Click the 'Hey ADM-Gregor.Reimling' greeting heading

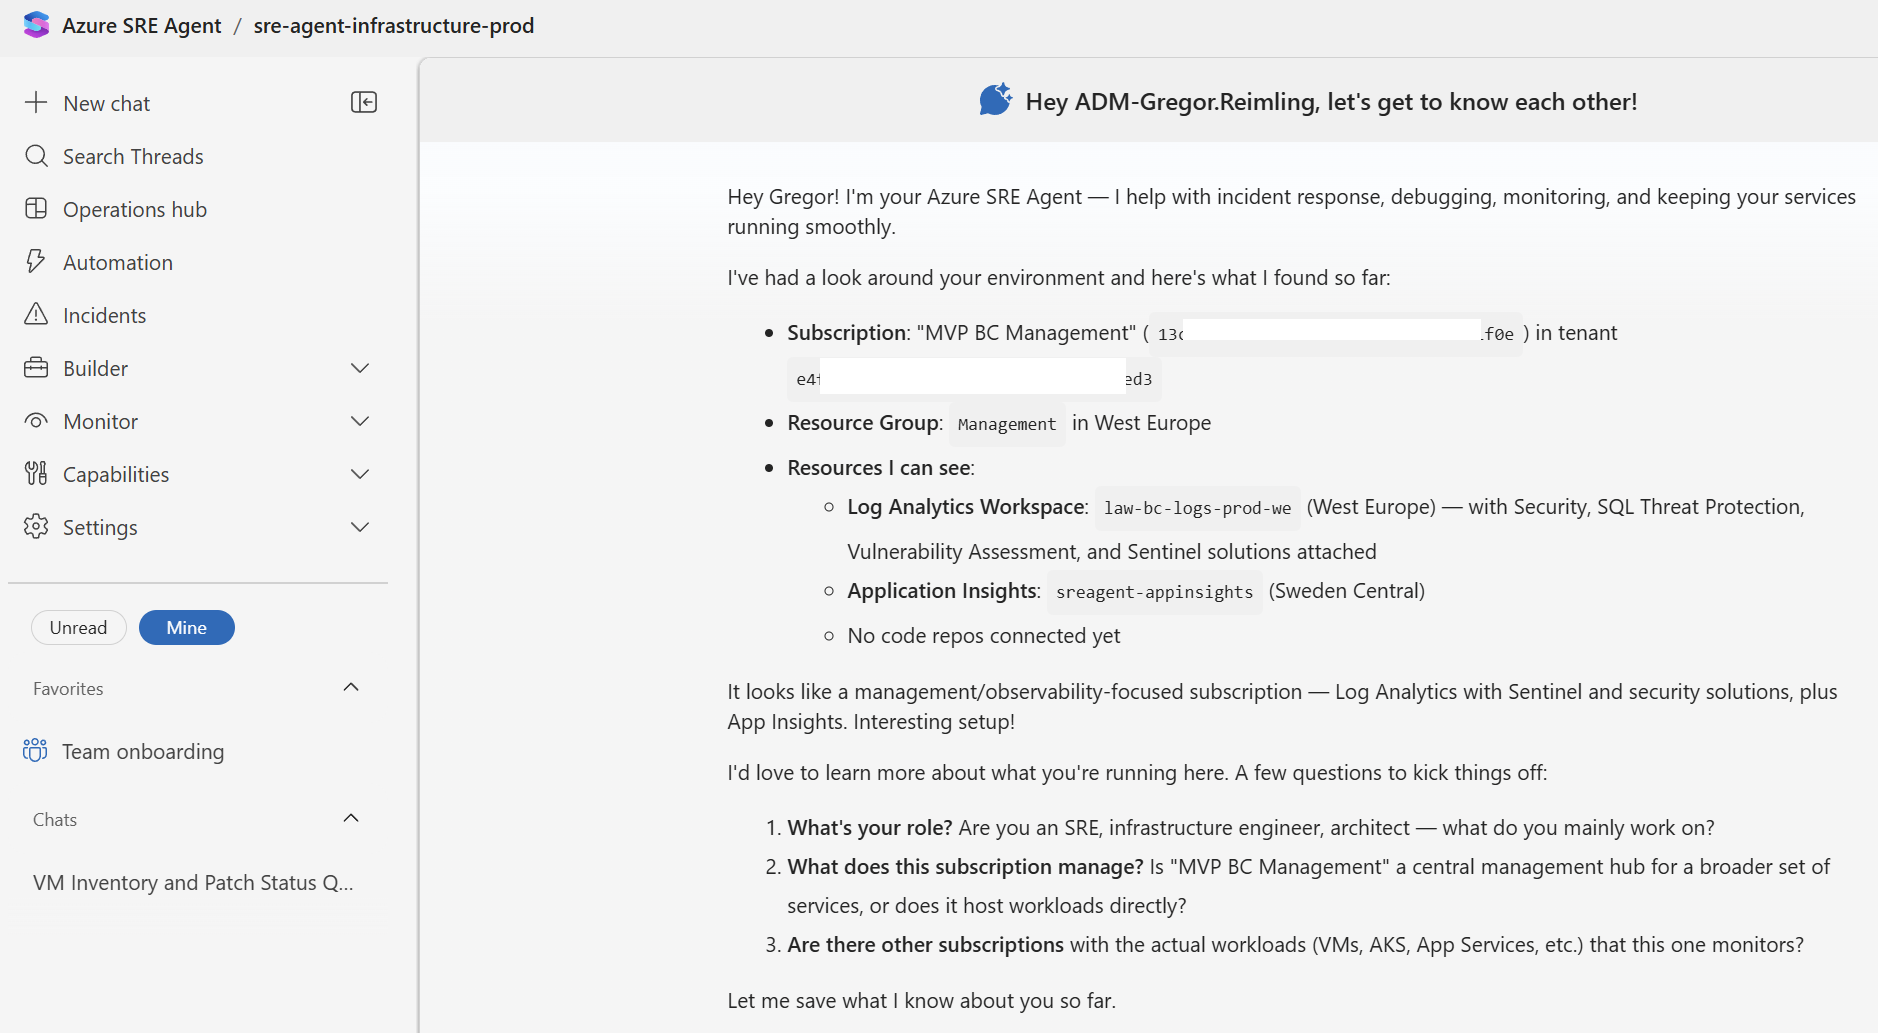coord(1331,101)
